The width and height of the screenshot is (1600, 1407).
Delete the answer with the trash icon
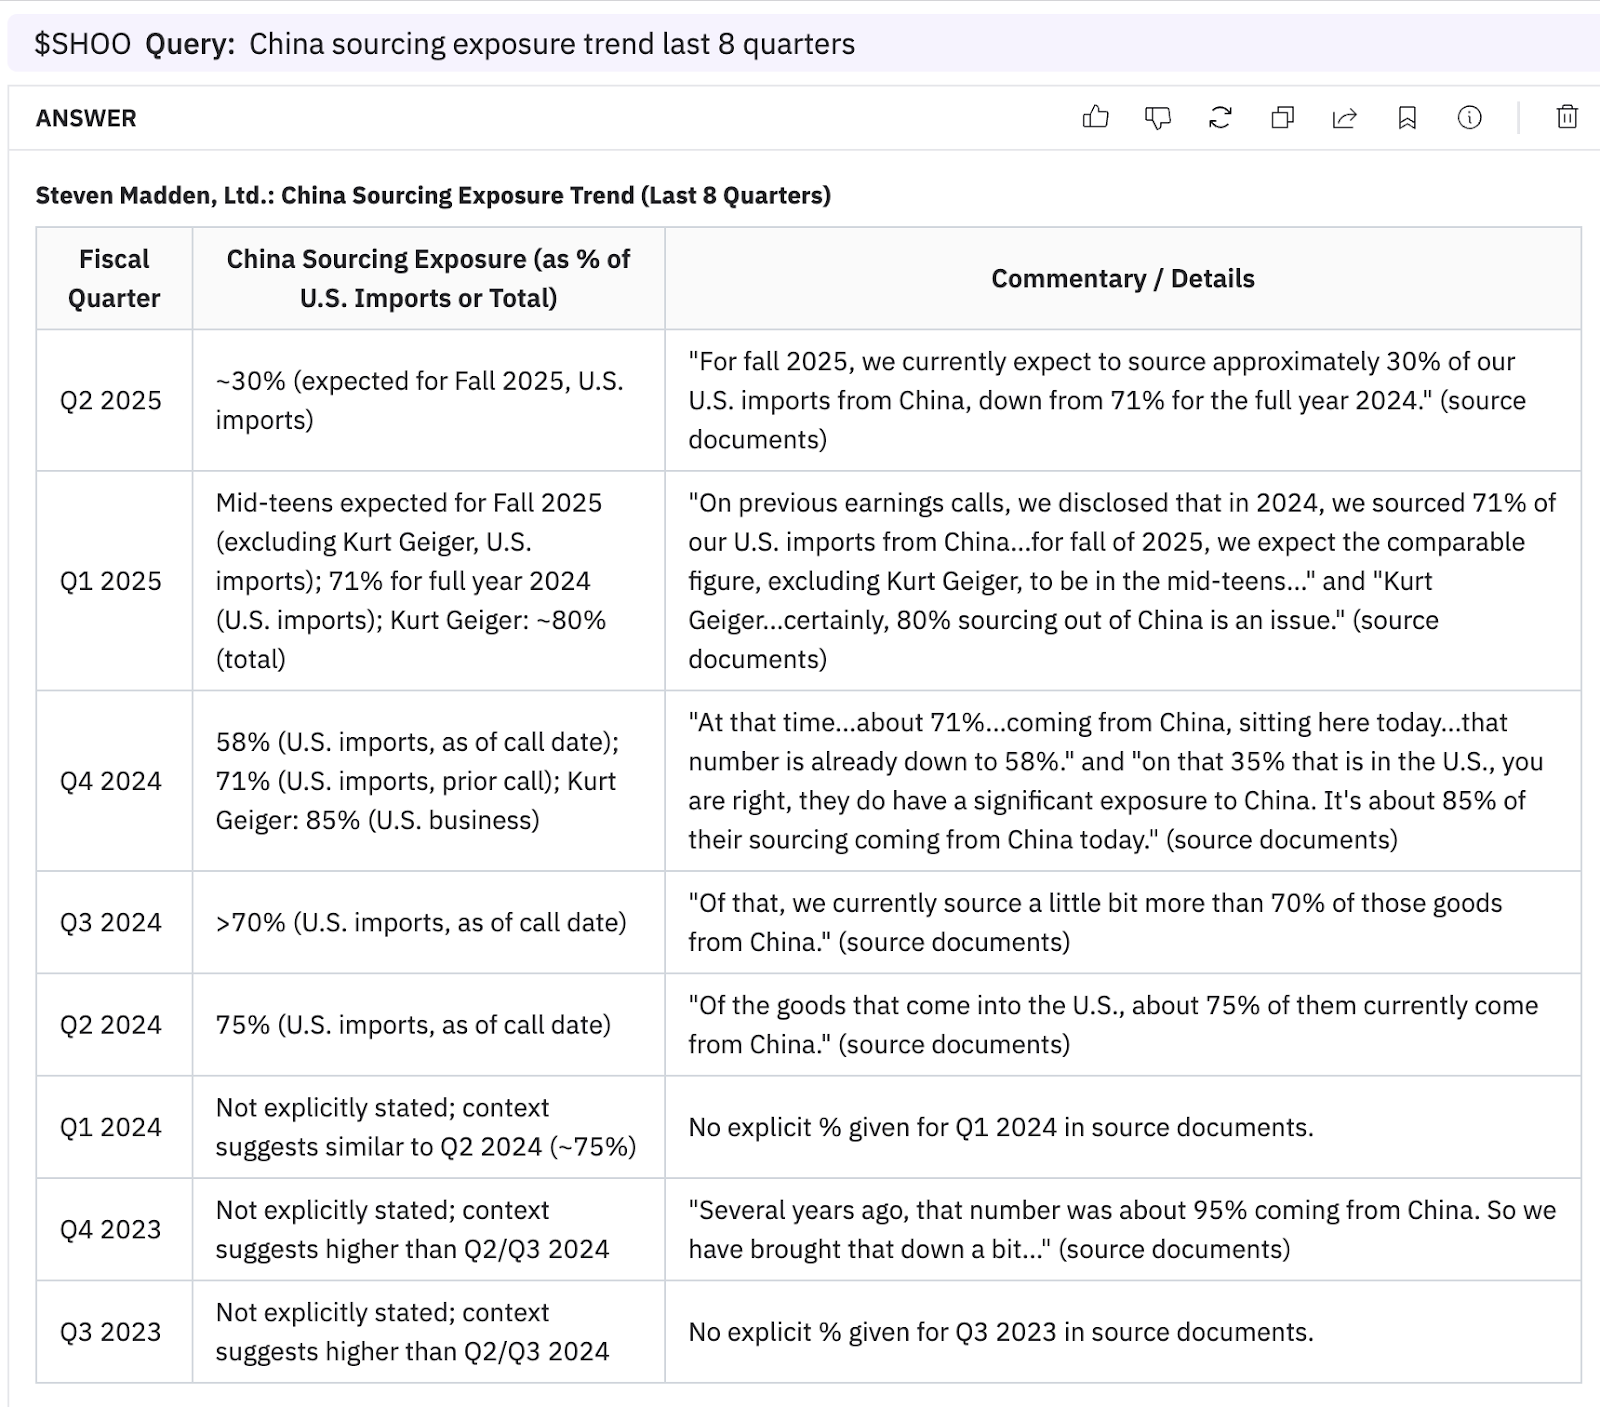(x=1567, y=118)
